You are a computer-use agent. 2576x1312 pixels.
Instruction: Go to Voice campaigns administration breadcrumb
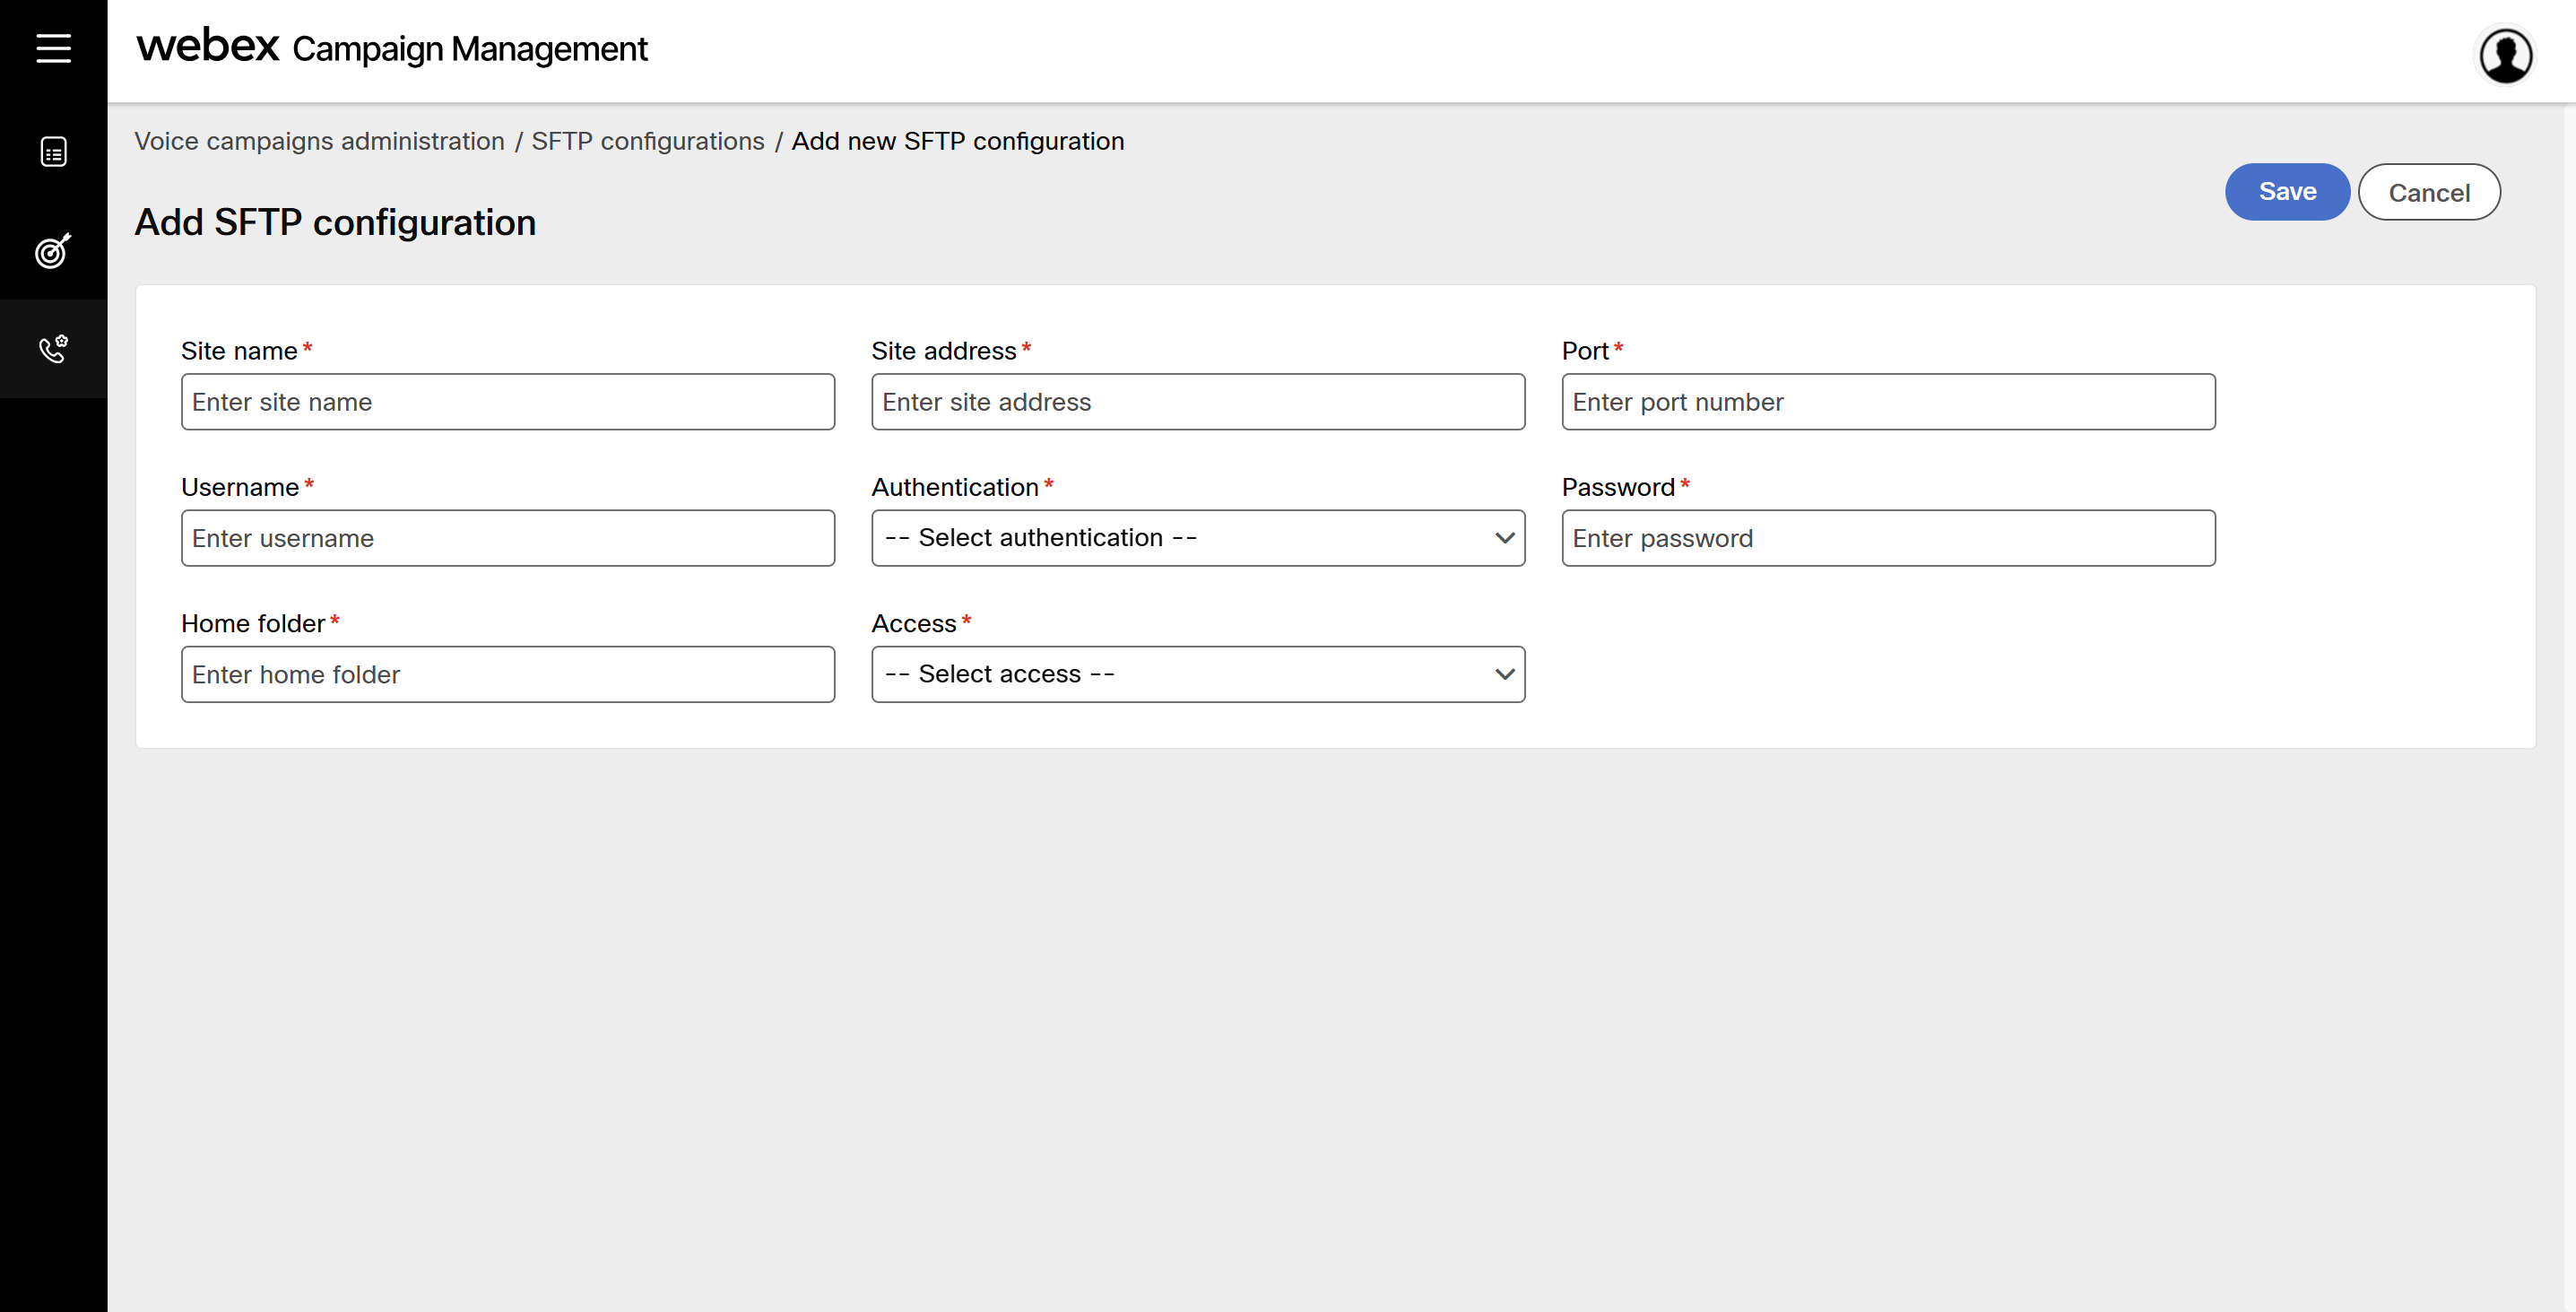coord(319,141)
